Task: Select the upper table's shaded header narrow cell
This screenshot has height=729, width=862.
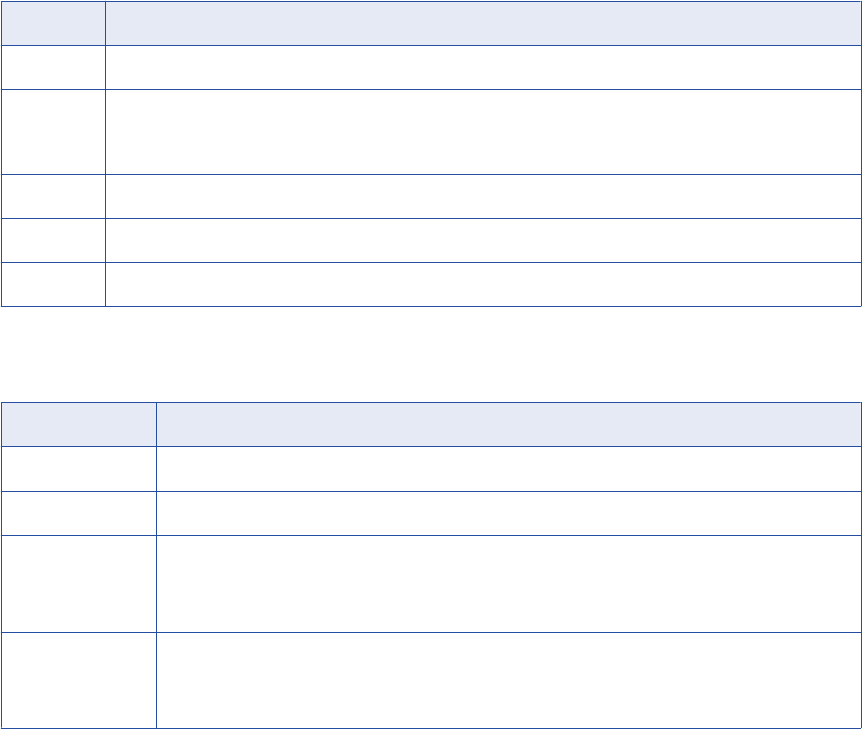Action: click(53, 24)
